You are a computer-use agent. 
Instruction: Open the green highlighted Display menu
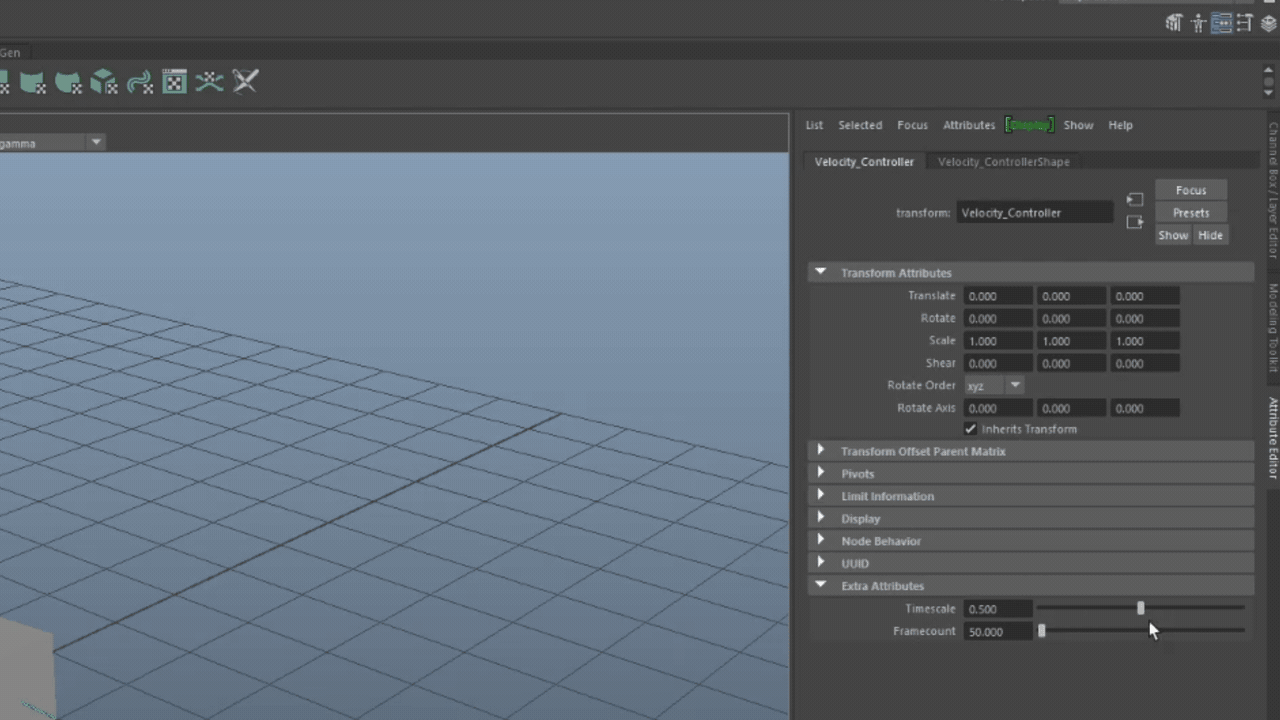[x=1029, y=125]
